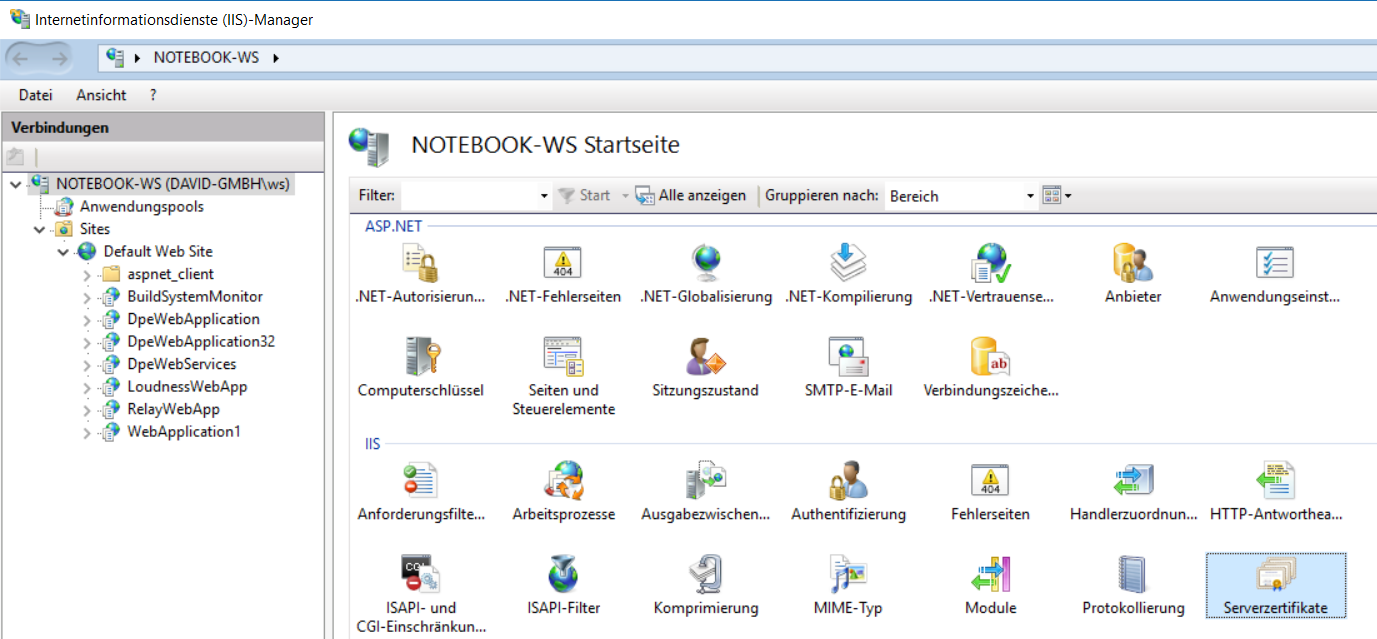The image size is (1377, 639).
Task: Open the Authentifizierung feature
Action: tap(848, 490)
